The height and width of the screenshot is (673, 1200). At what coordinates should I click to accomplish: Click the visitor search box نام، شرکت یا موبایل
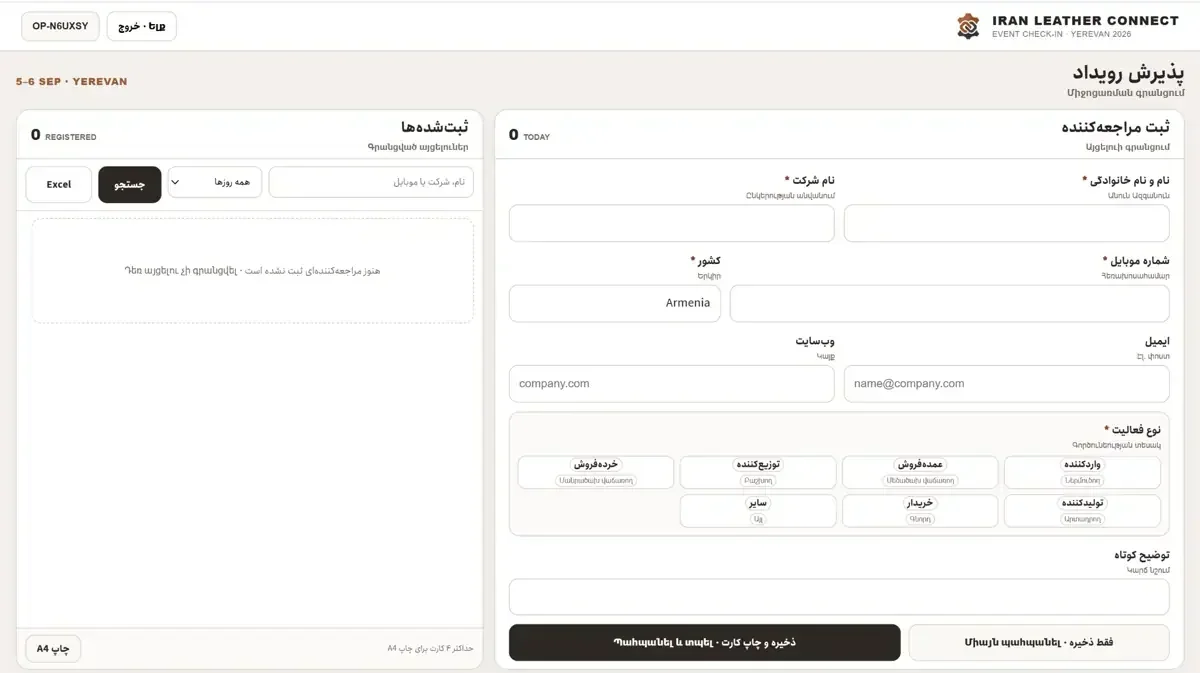click(x=371, y=182)
